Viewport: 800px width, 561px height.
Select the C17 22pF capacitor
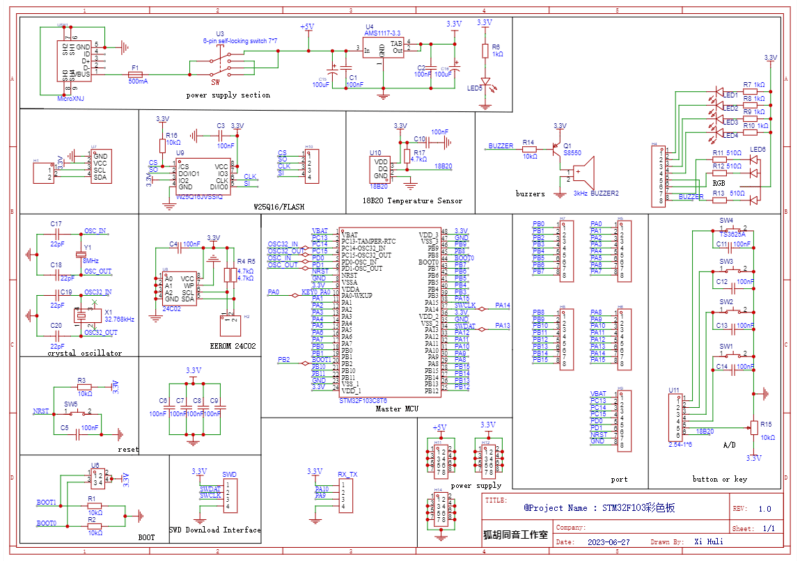point(57,234)
